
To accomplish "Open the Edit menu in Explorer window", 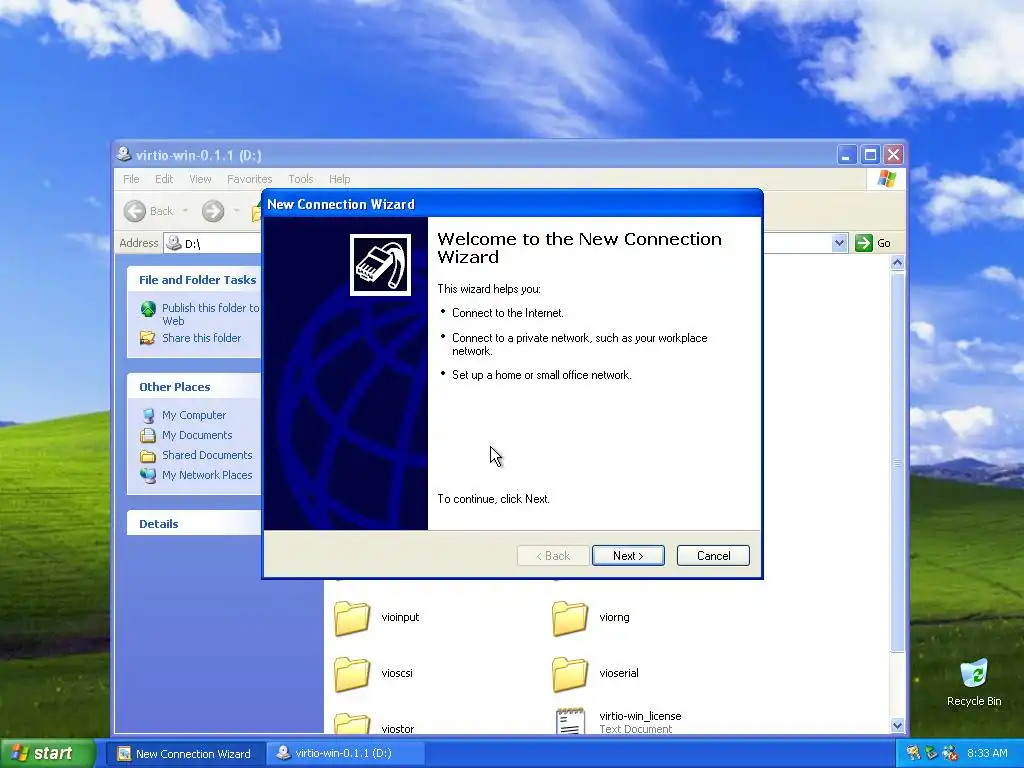I will [164, 179].
